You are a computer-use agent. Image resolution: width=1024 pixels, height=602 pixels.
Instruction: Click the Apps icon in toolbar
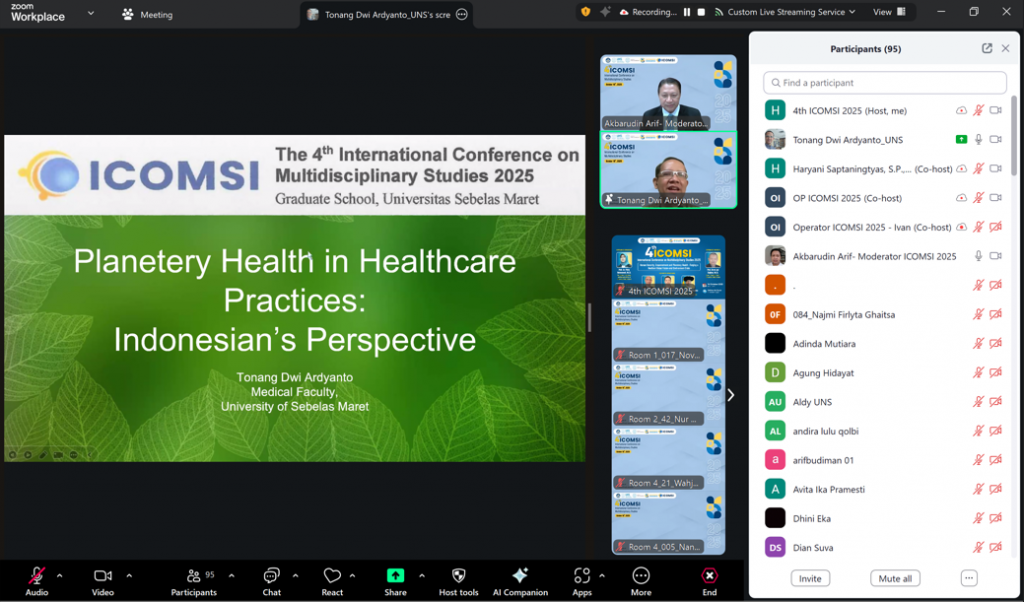pyautogui.click(x=581, y=576)
